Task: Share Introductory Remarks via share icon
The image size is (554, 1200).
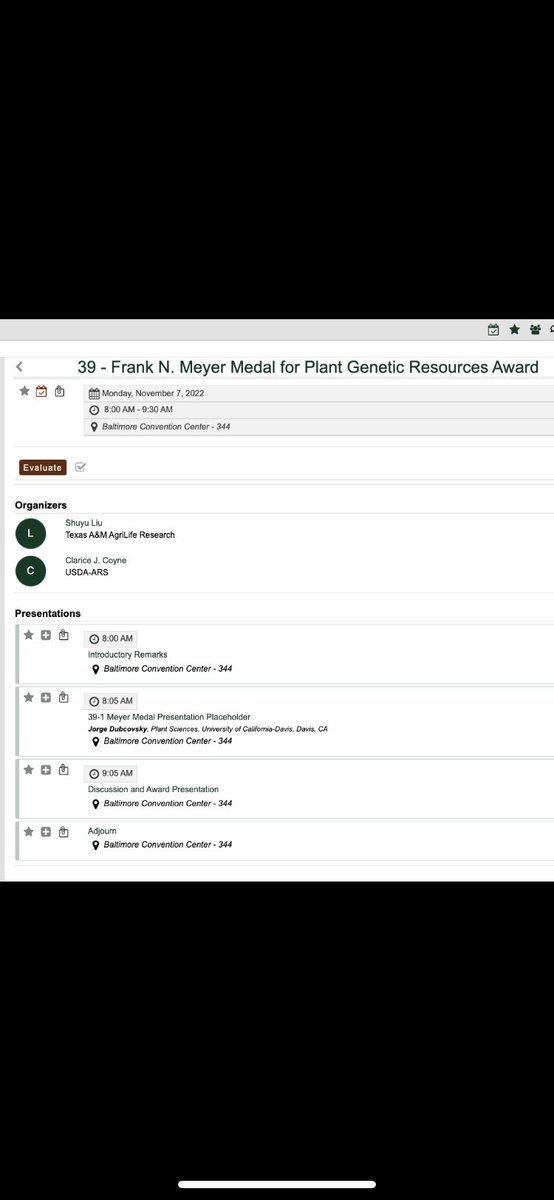Action: (63, 635)
